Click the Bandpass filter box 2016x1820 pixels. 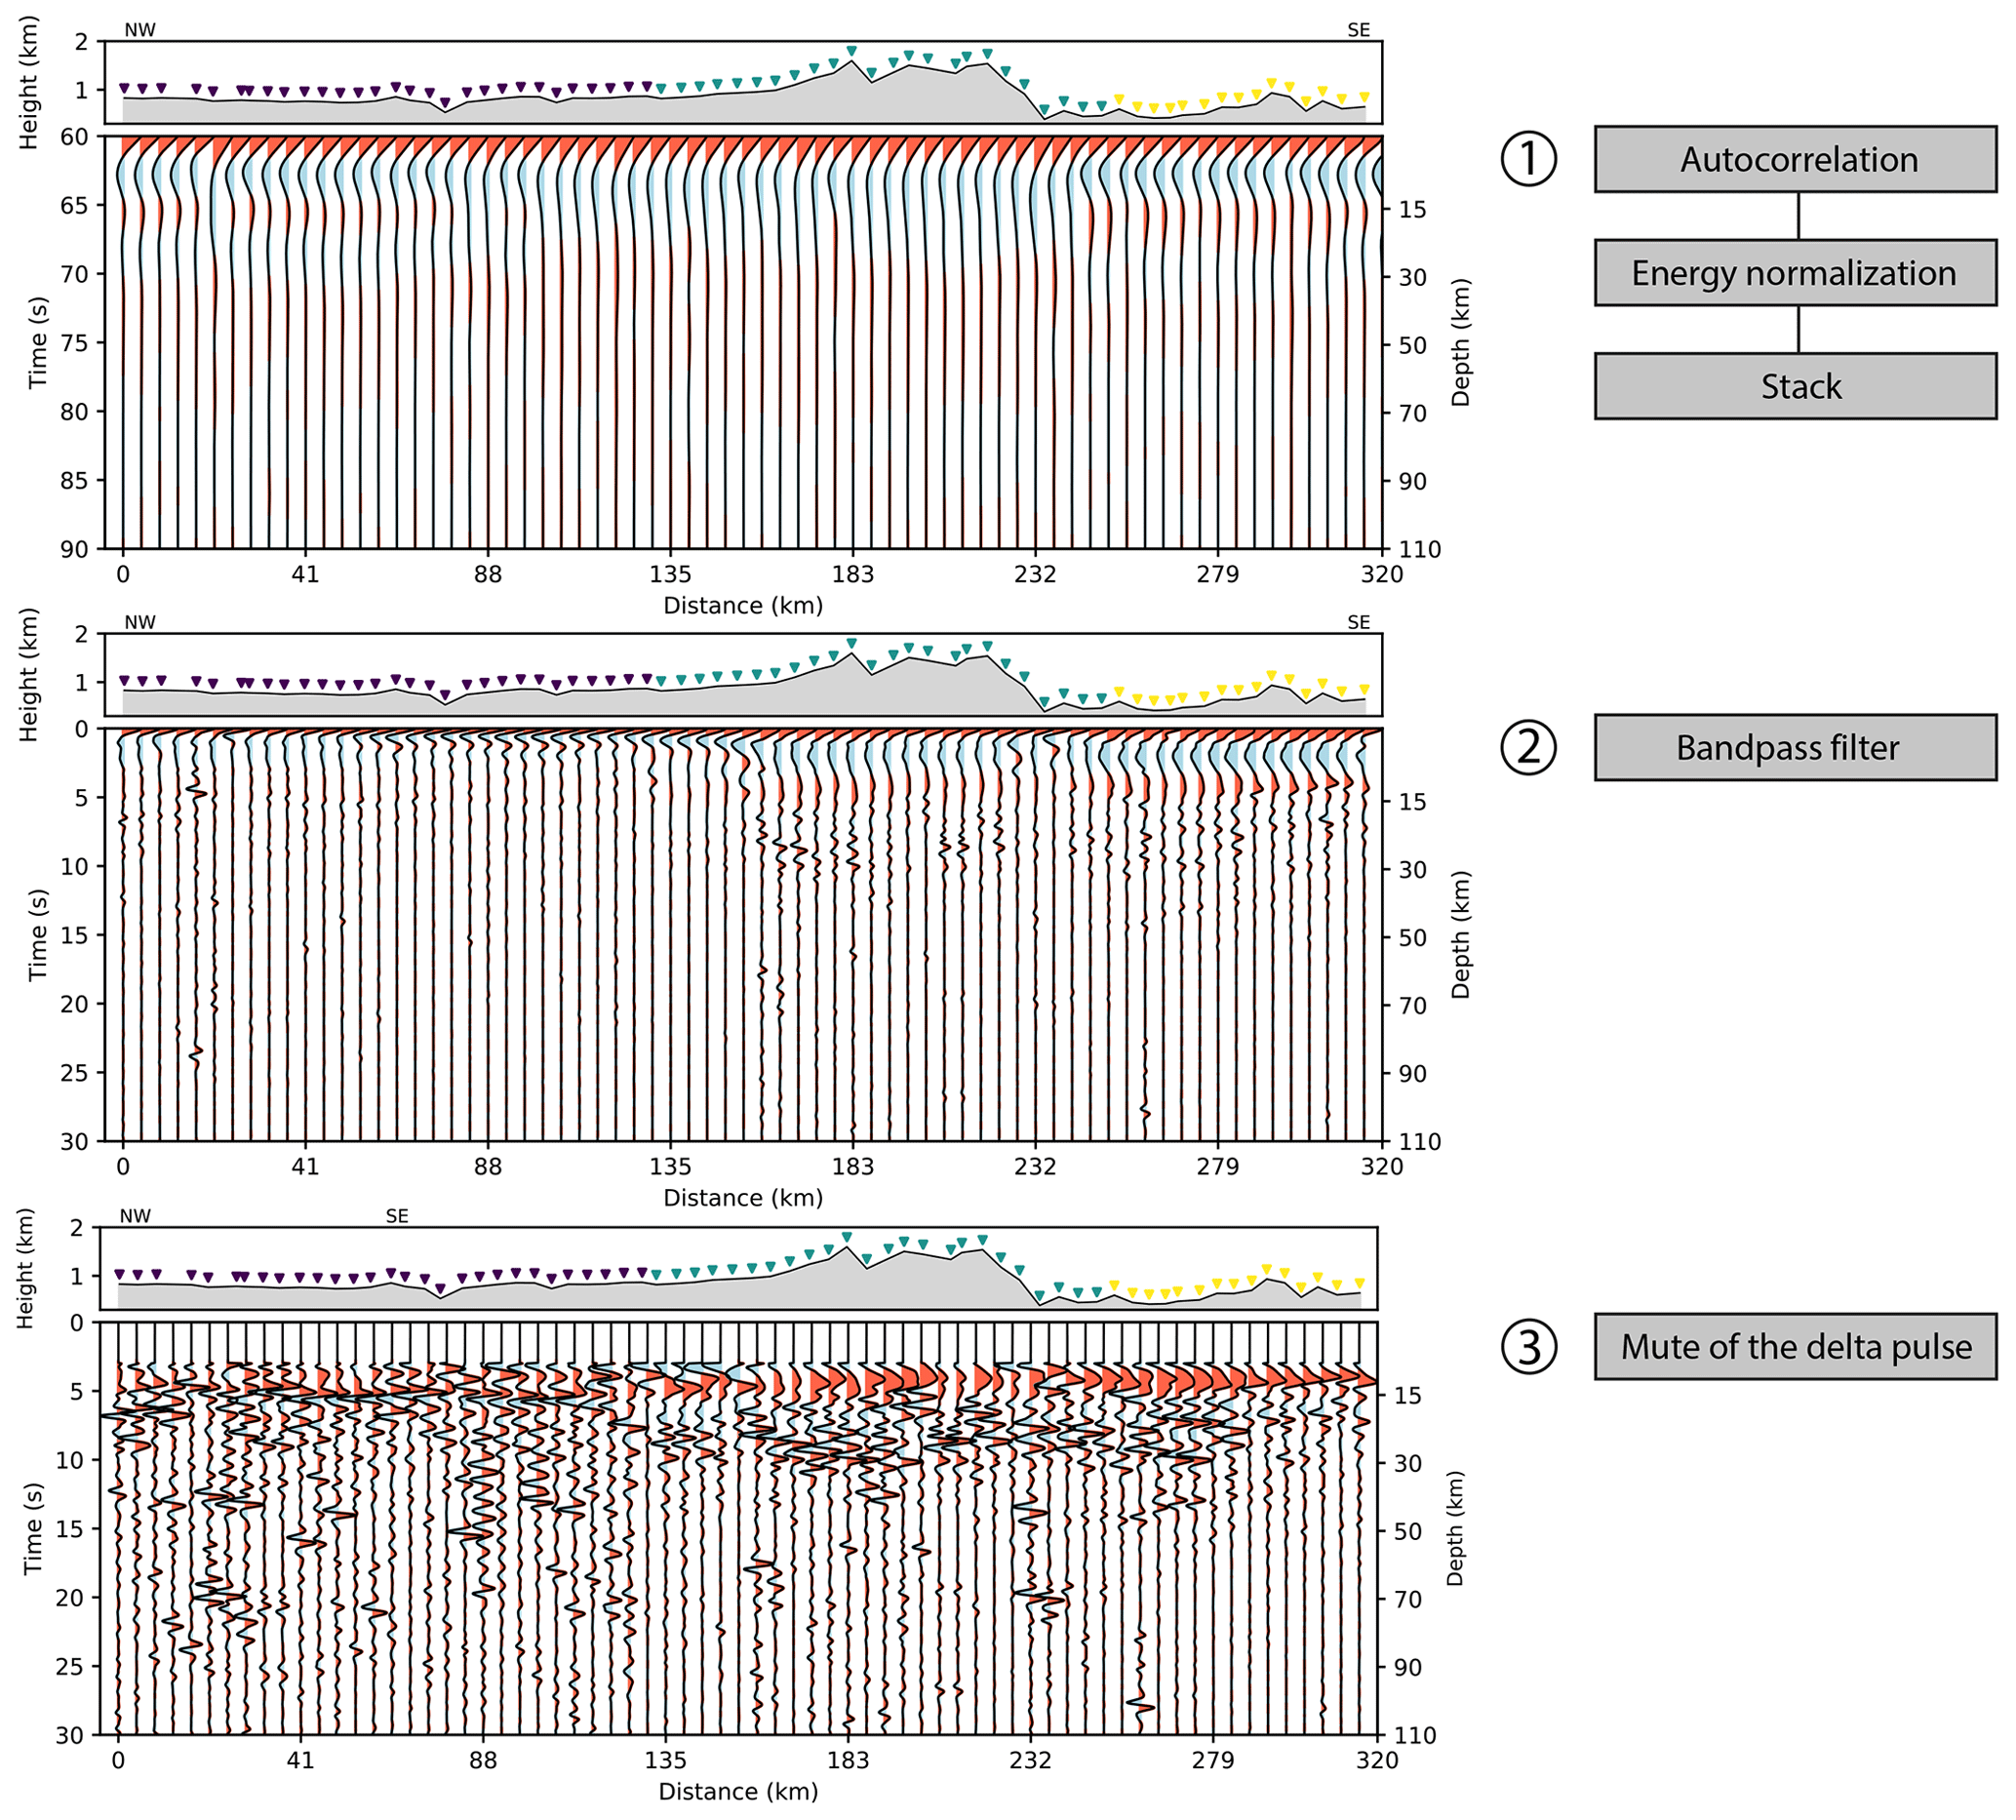coord(1795,748)
